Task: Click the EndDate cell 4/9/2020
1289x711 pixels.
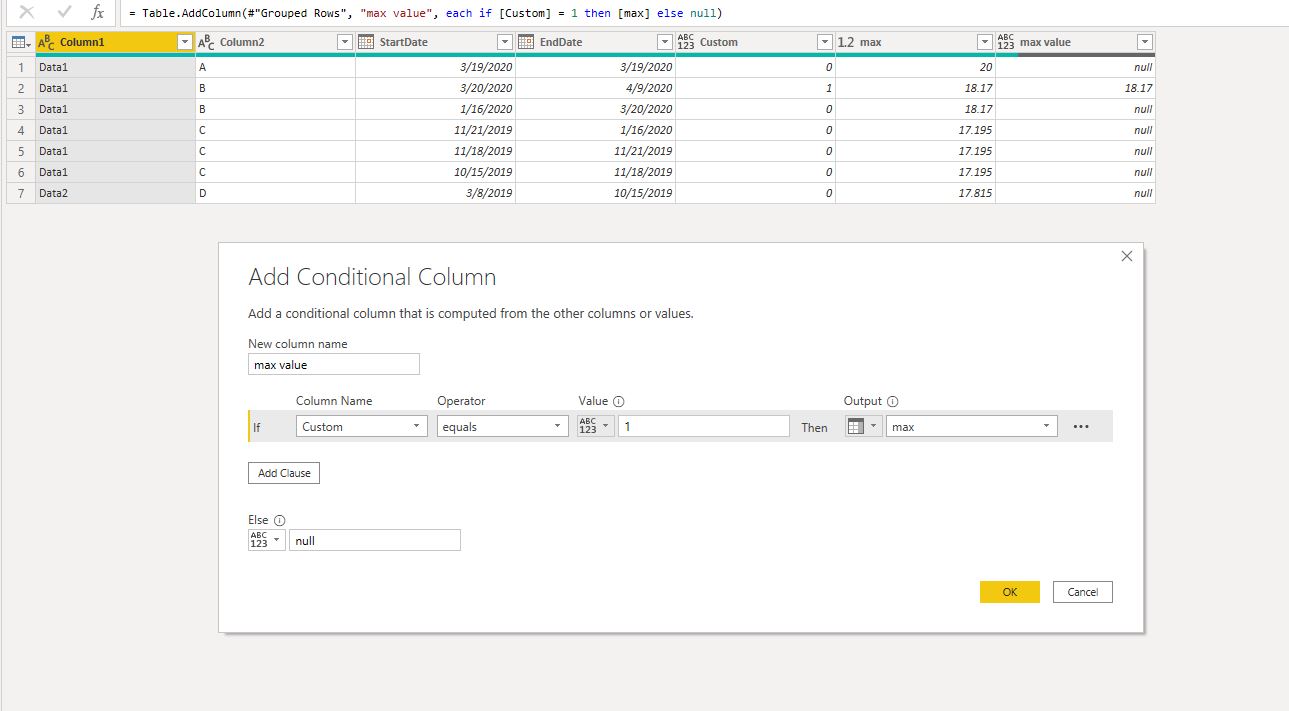Action: pyautogui.click(x=595, y=88)
